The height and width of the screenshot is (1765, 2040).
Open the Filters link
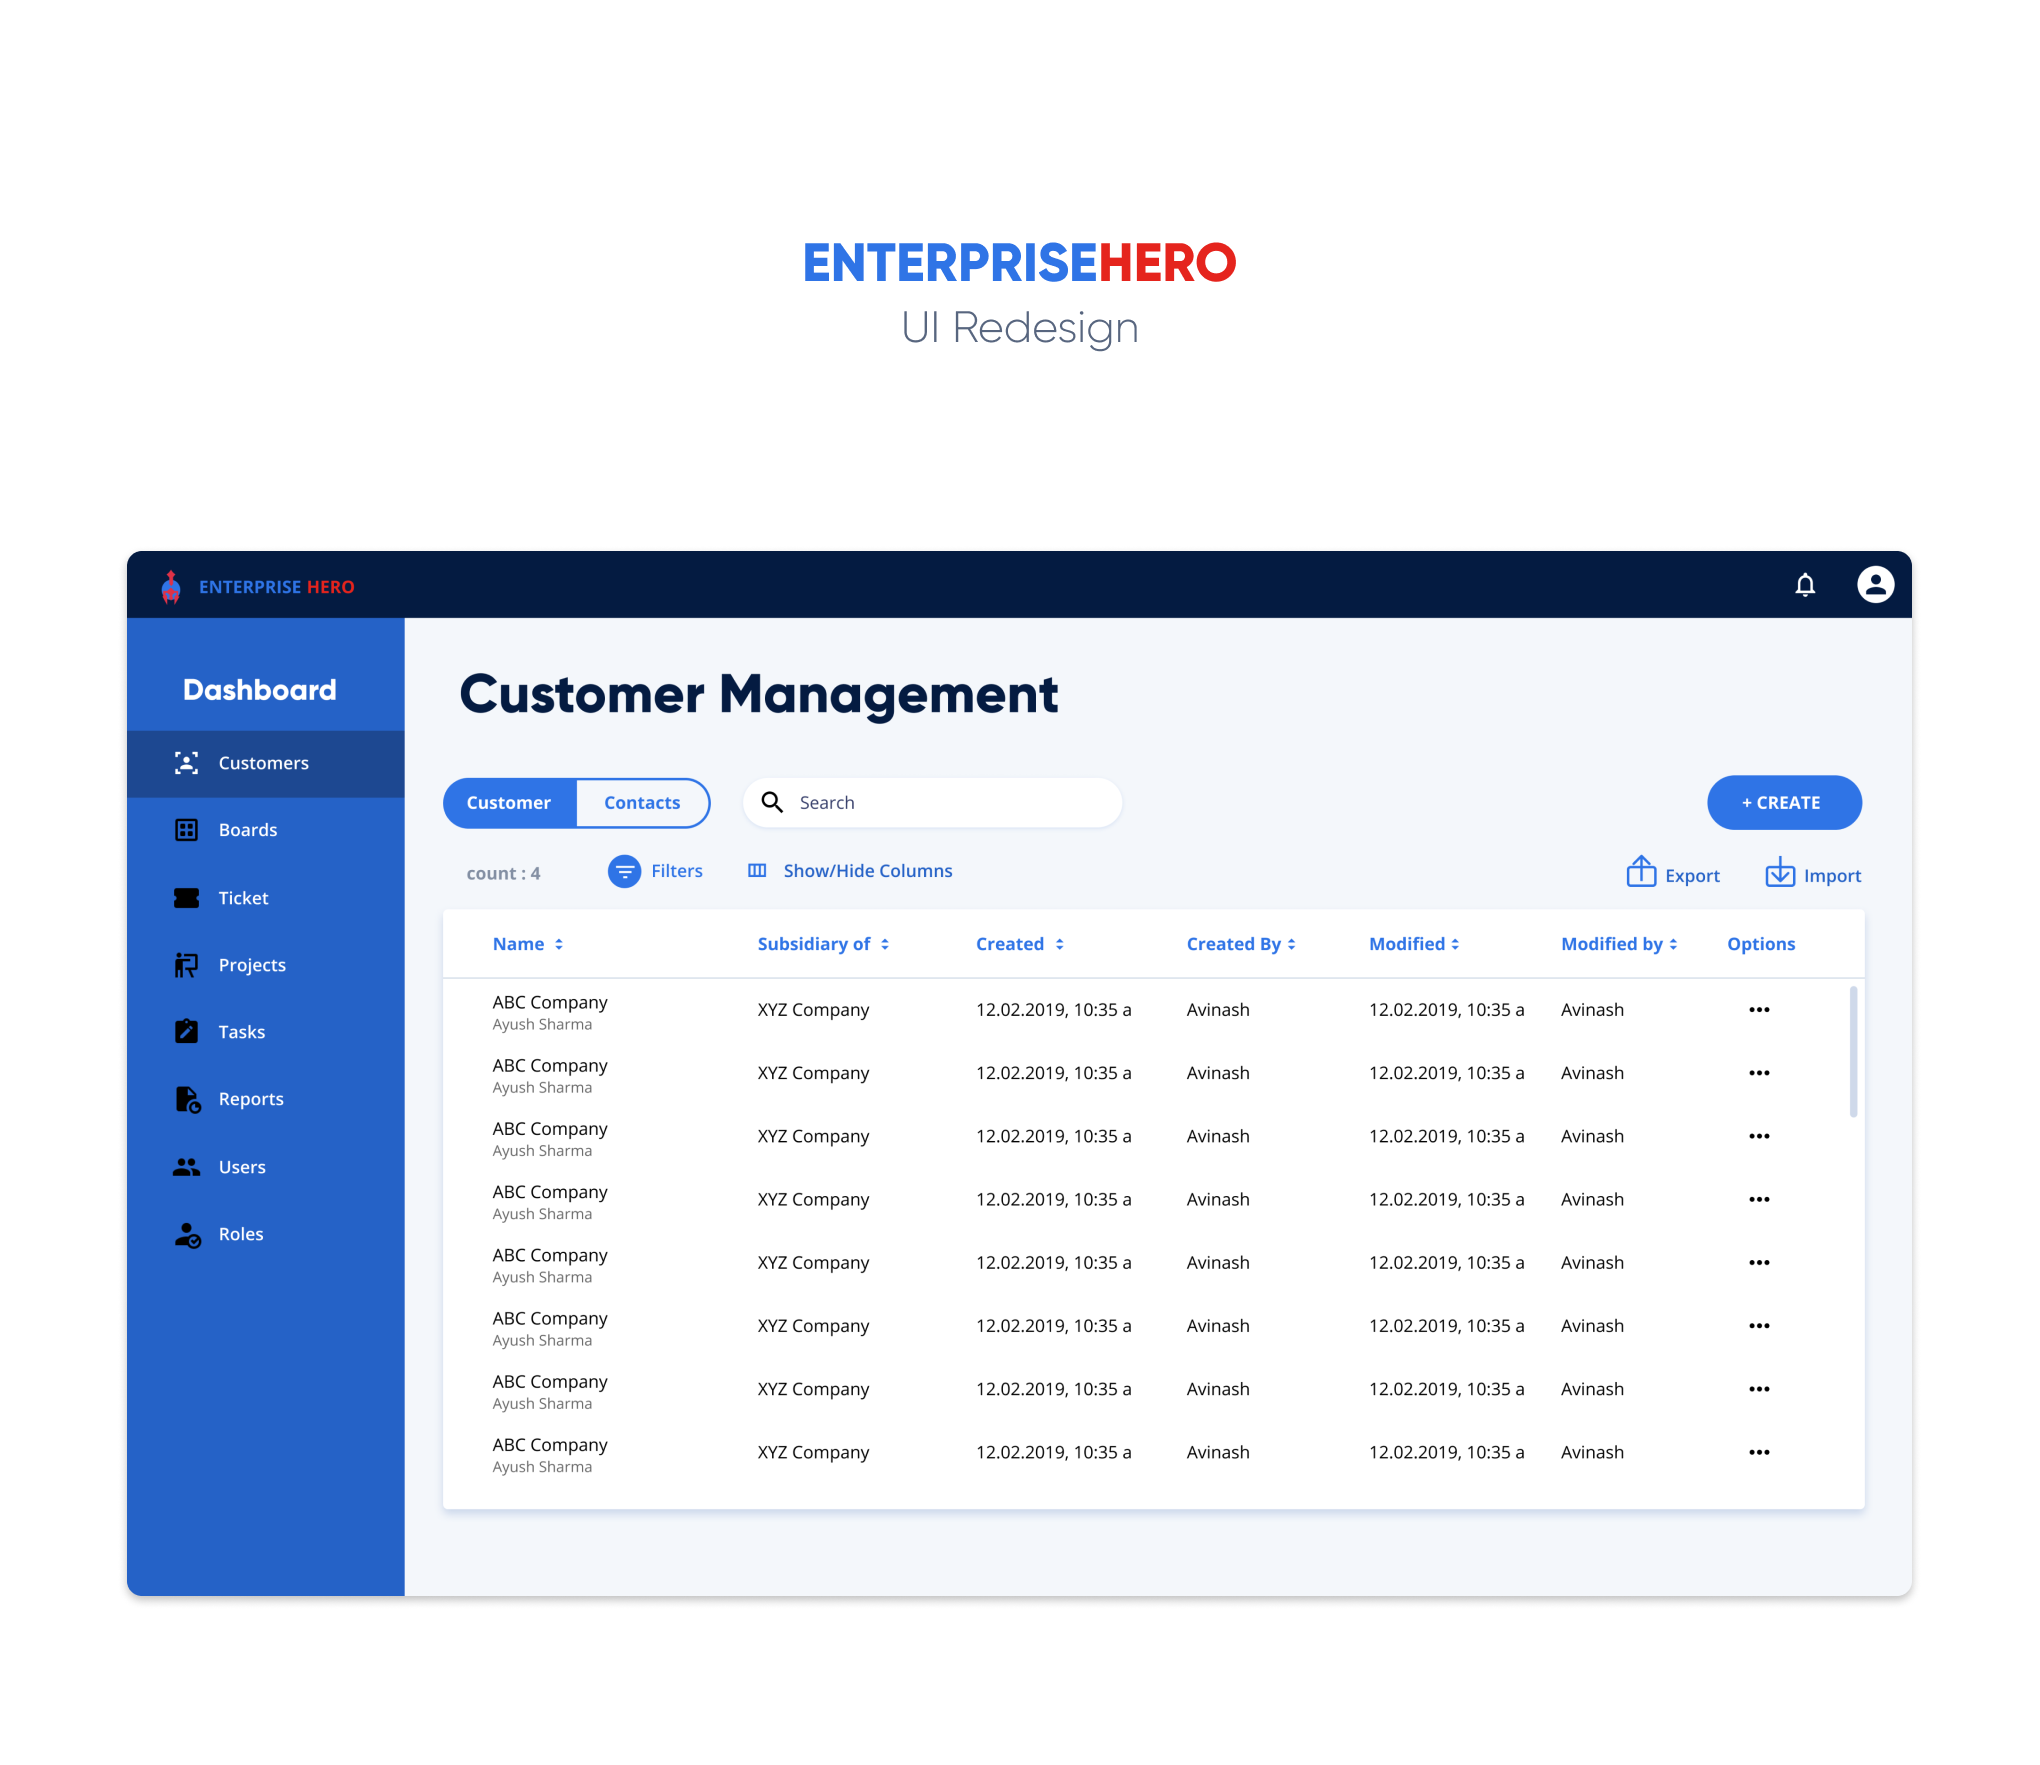677,871
